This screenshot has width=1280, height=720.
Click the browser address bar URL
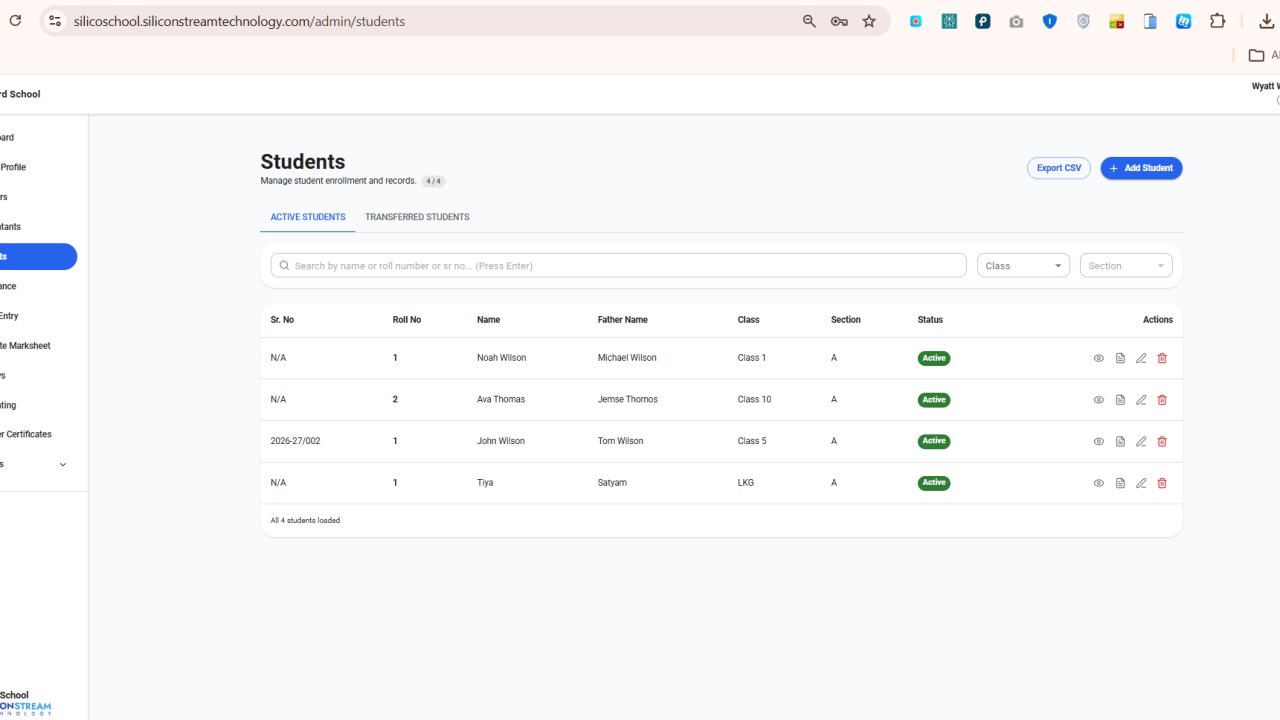pyautogui.click(x=239, y=21)
